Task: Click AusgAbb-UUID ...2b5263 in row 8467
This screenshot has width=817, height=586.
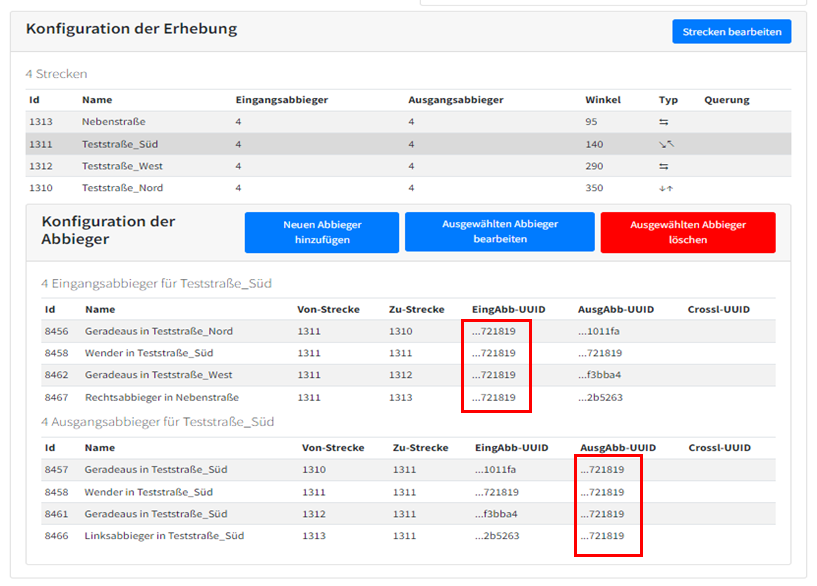Action: [600, 397]
